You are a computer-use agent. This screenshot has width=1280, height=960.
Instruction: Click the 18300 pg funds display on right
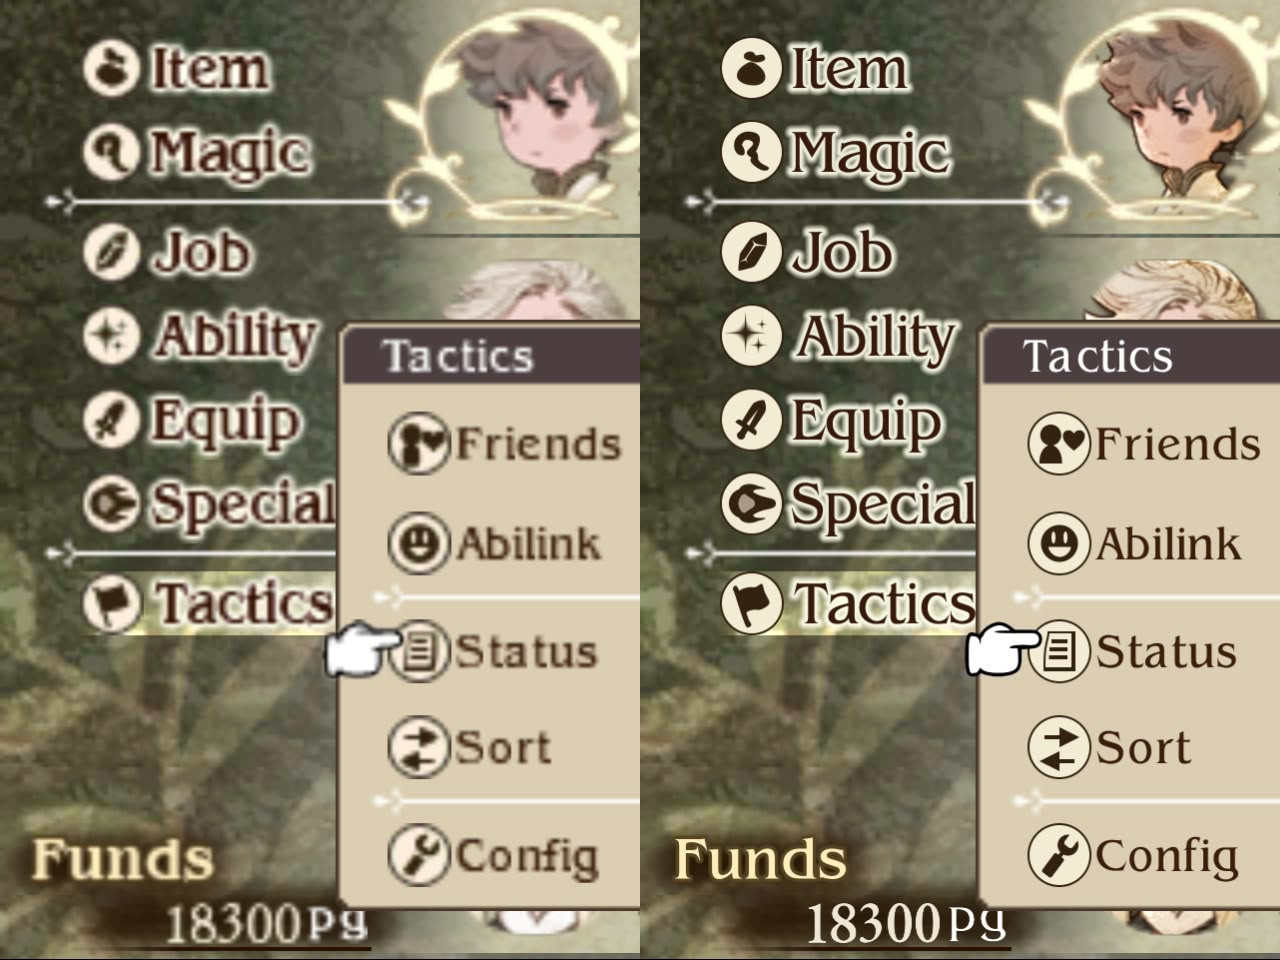click(x=906, y=922)
